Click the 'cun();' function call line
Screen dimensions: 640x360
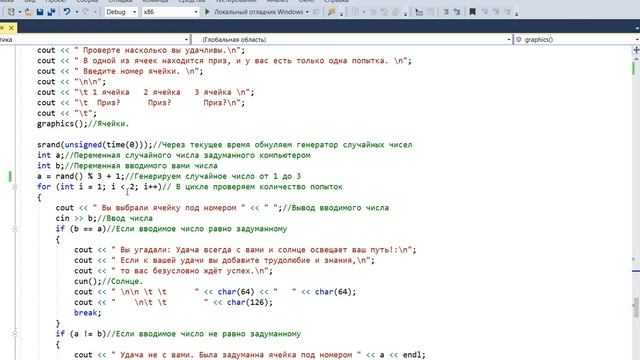pos(109,282)
